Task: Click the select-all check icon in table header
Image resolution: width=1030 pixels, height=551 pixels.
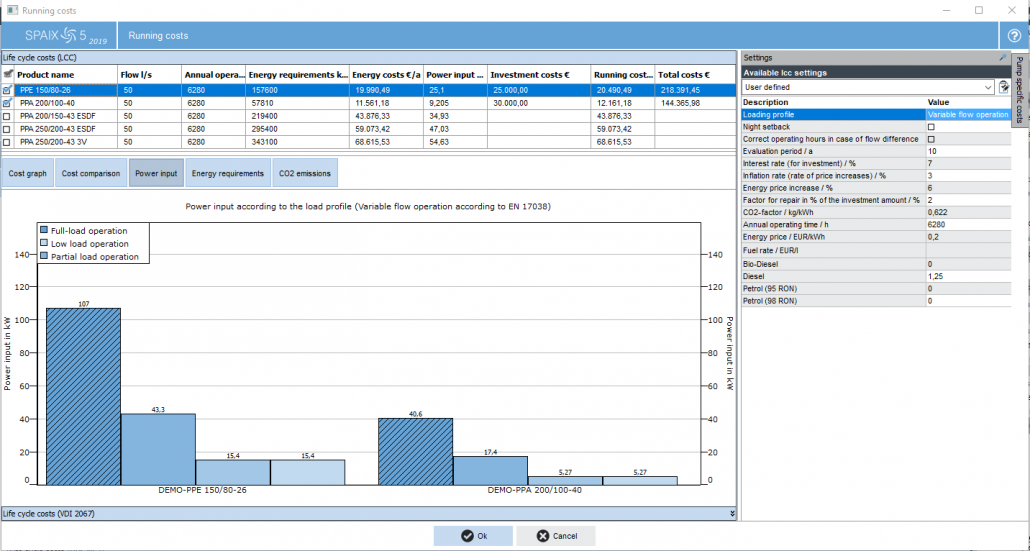Action: coord(7,75)
